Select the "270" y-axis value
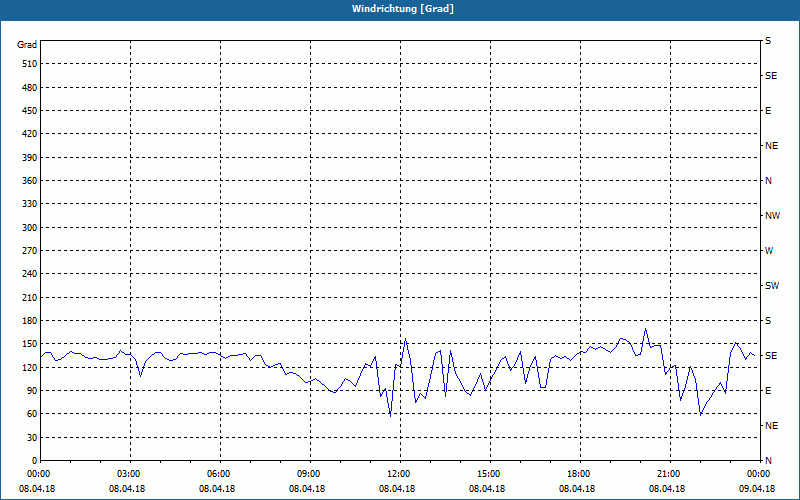Viewport: 800px width, 500px height. click(30, 251)
